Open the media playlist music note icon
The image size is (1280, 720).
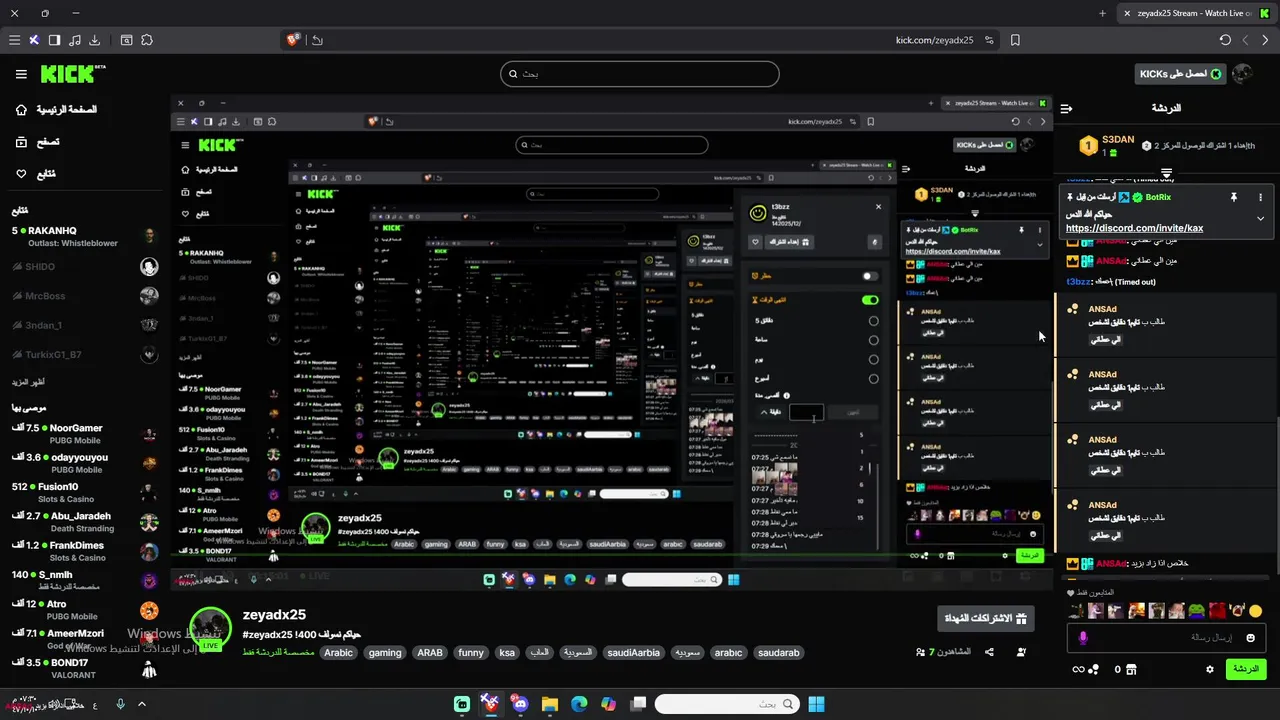coord(74,40)
